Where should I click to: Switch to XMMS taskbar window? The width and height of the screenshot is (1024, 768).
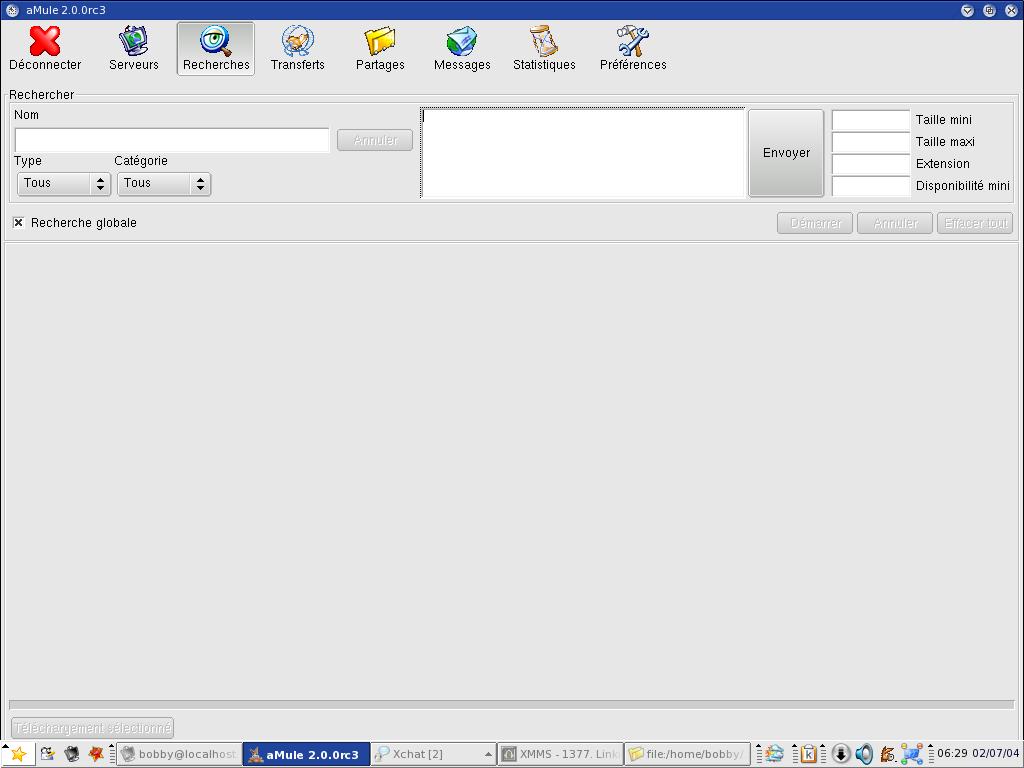pos(560,754)
